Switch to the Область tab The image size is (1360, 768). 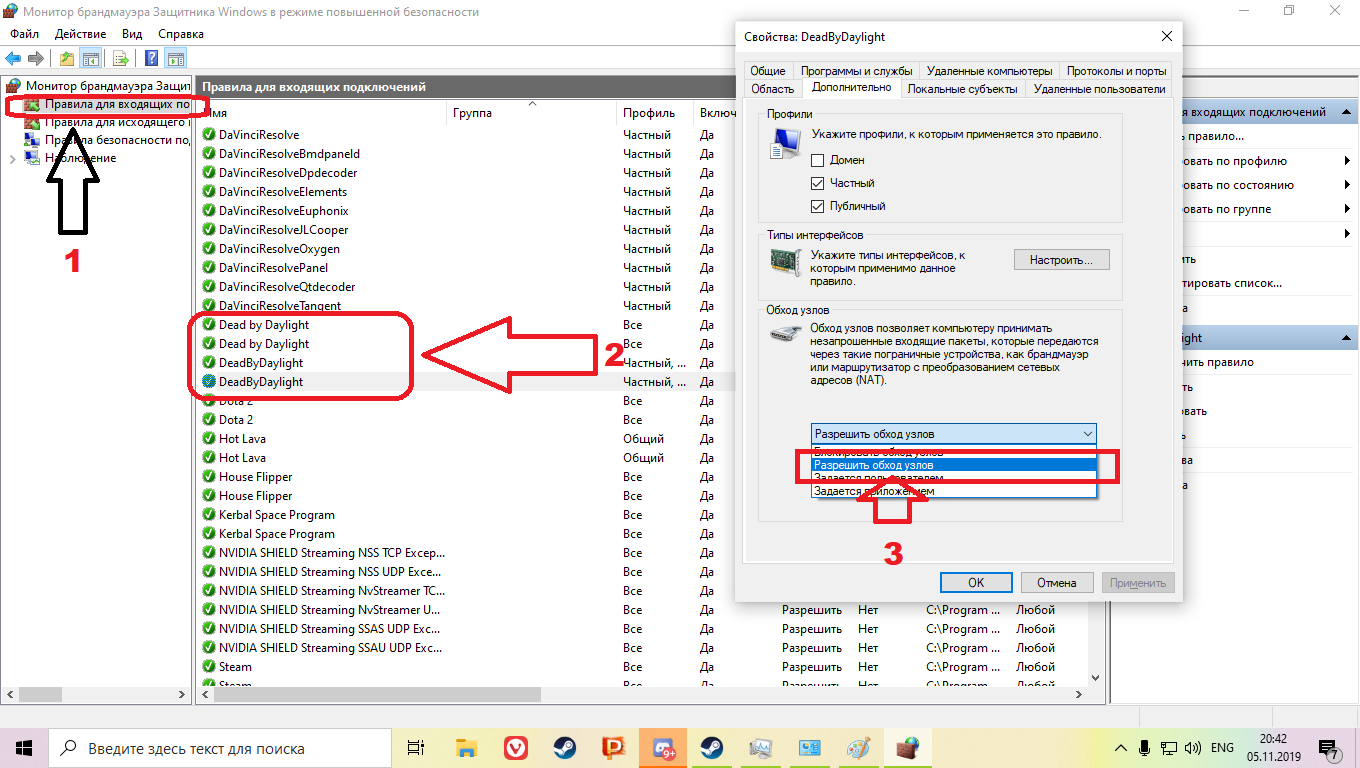772,89
